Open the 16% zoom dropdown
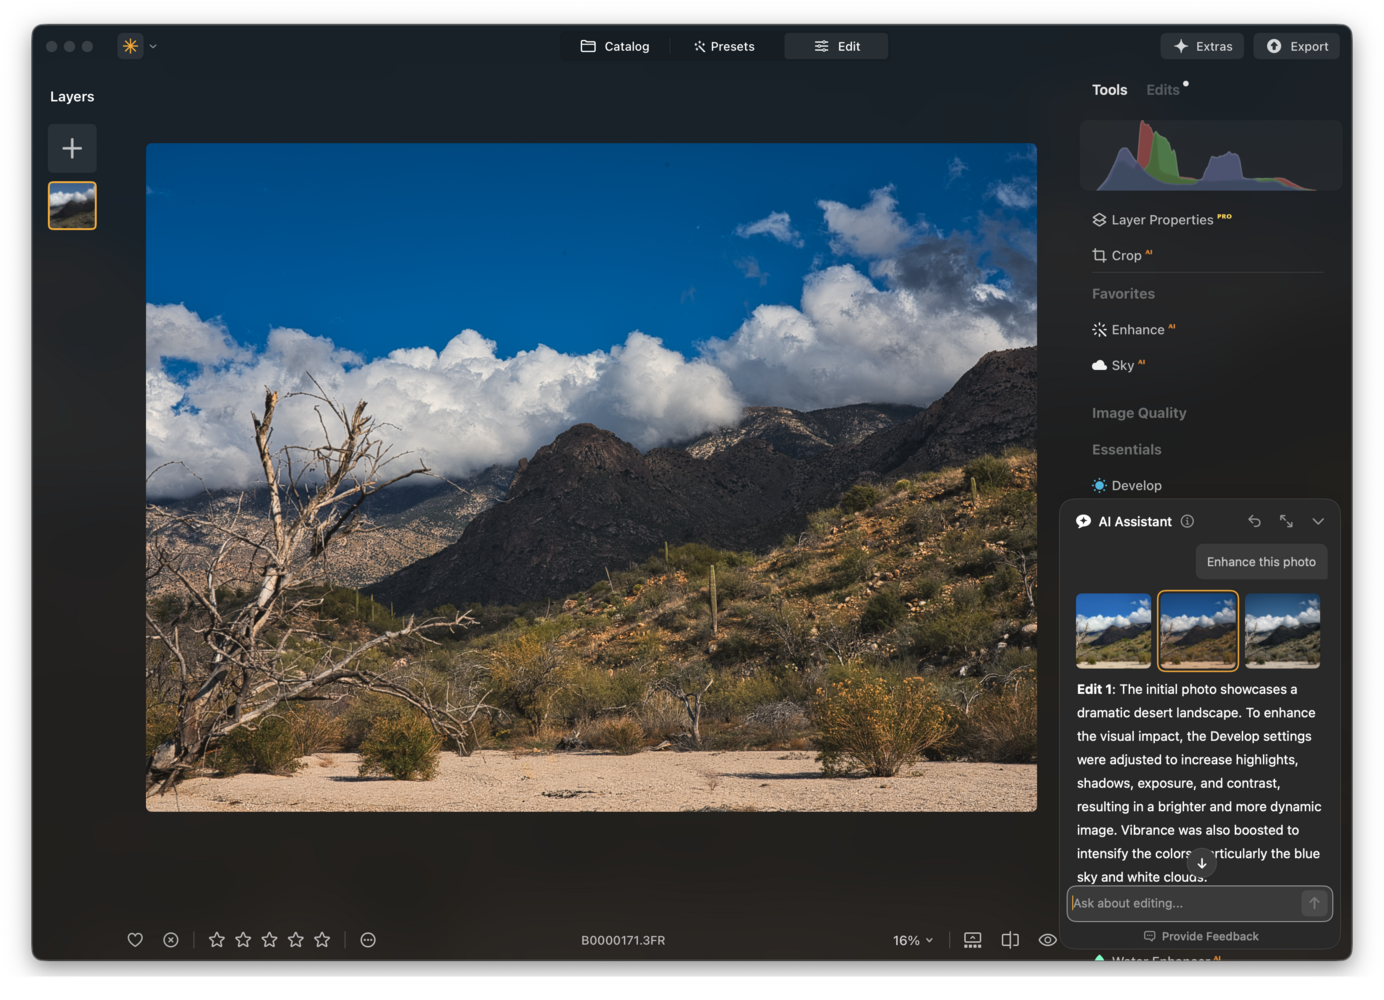This screenshot has height=1000, width=1384. [912, 940]
